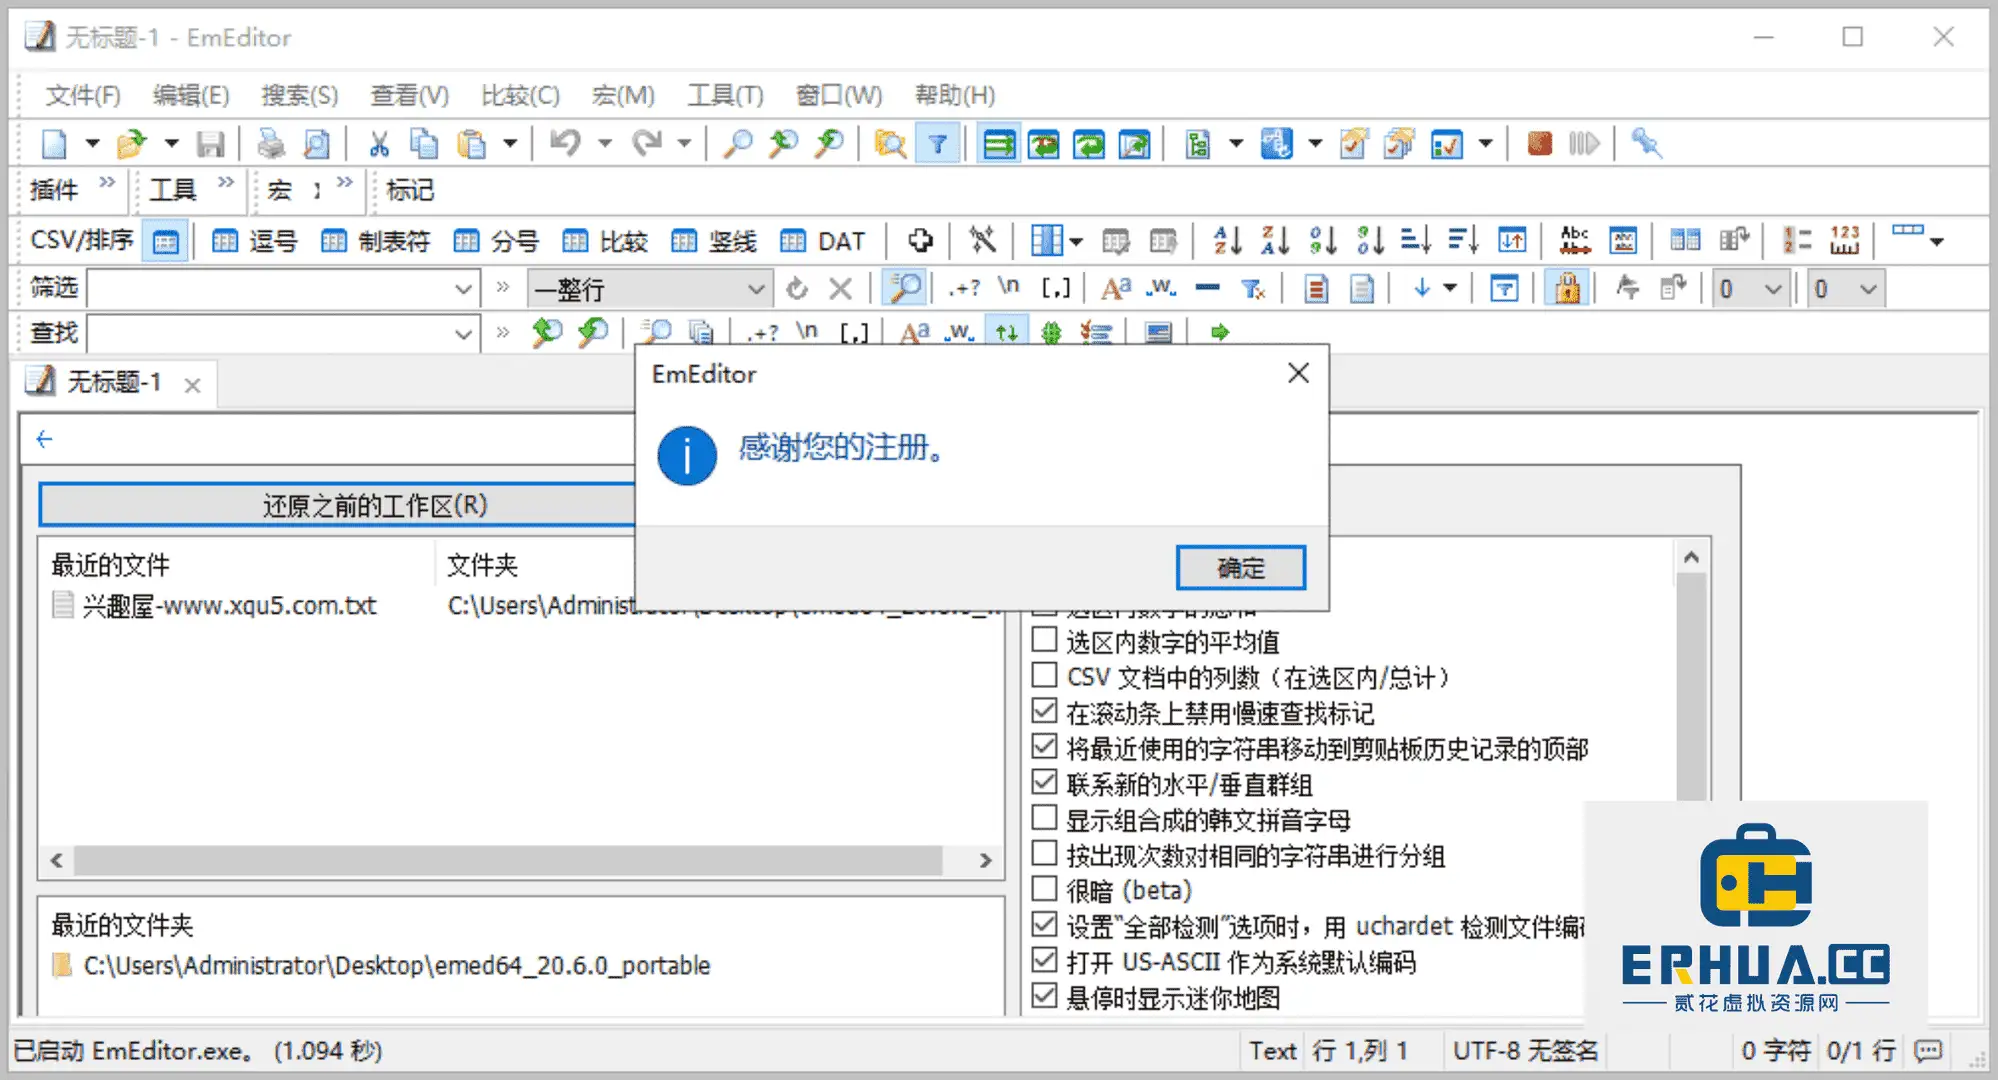This screenshot has height=1080, width=1998.
Task: Open recent folder emed64_20.6.0_portable
Action: [397, 965]
